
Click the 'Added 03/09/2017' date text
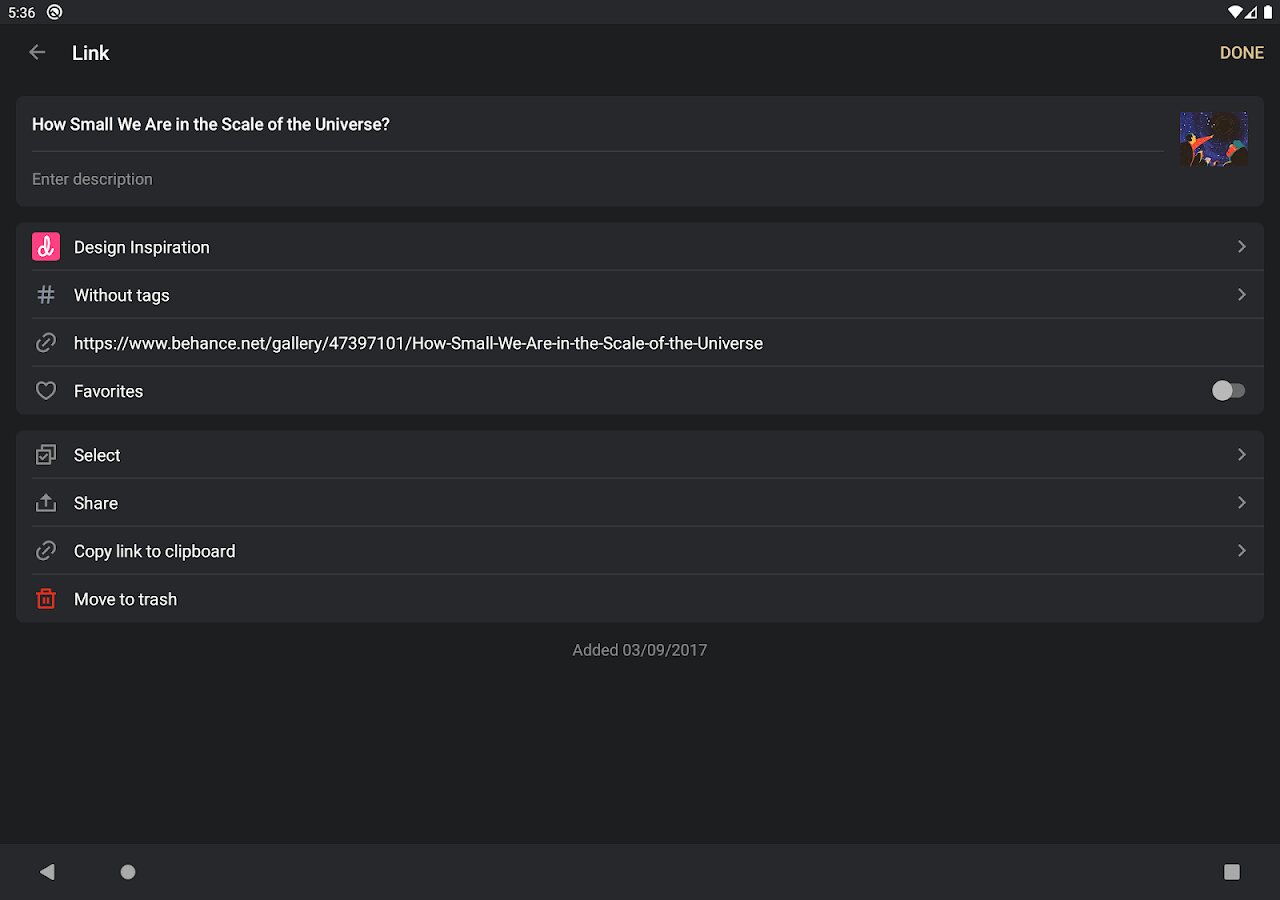(x=640, y=650)
